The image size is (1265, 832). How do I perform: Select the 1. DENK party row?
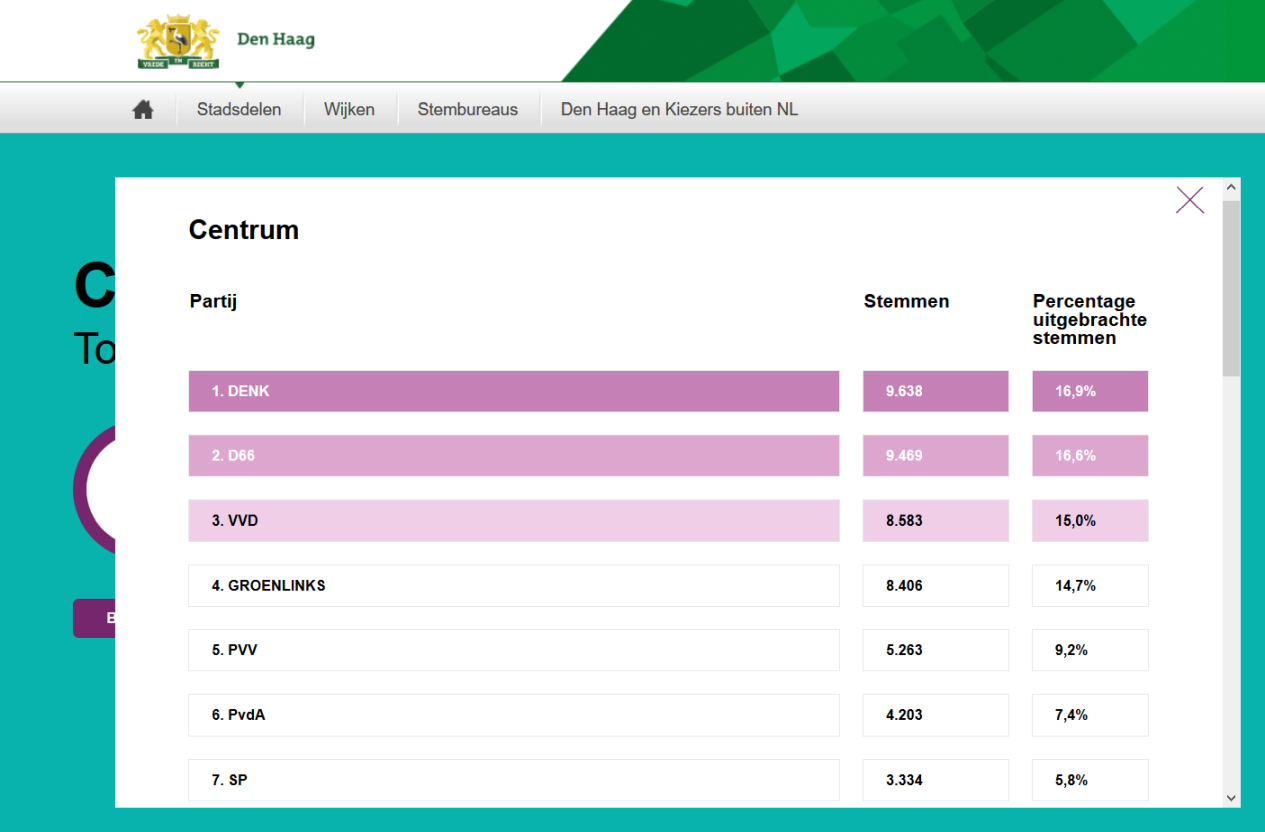(x=514, y=391)
